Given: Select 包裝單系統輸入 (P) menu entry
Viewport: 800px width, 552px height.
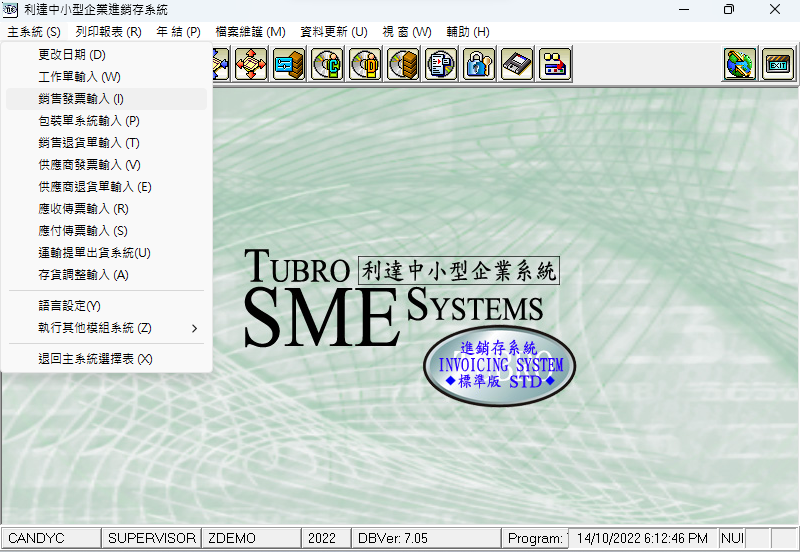Looking at the screenshot, I should point(106,120).
